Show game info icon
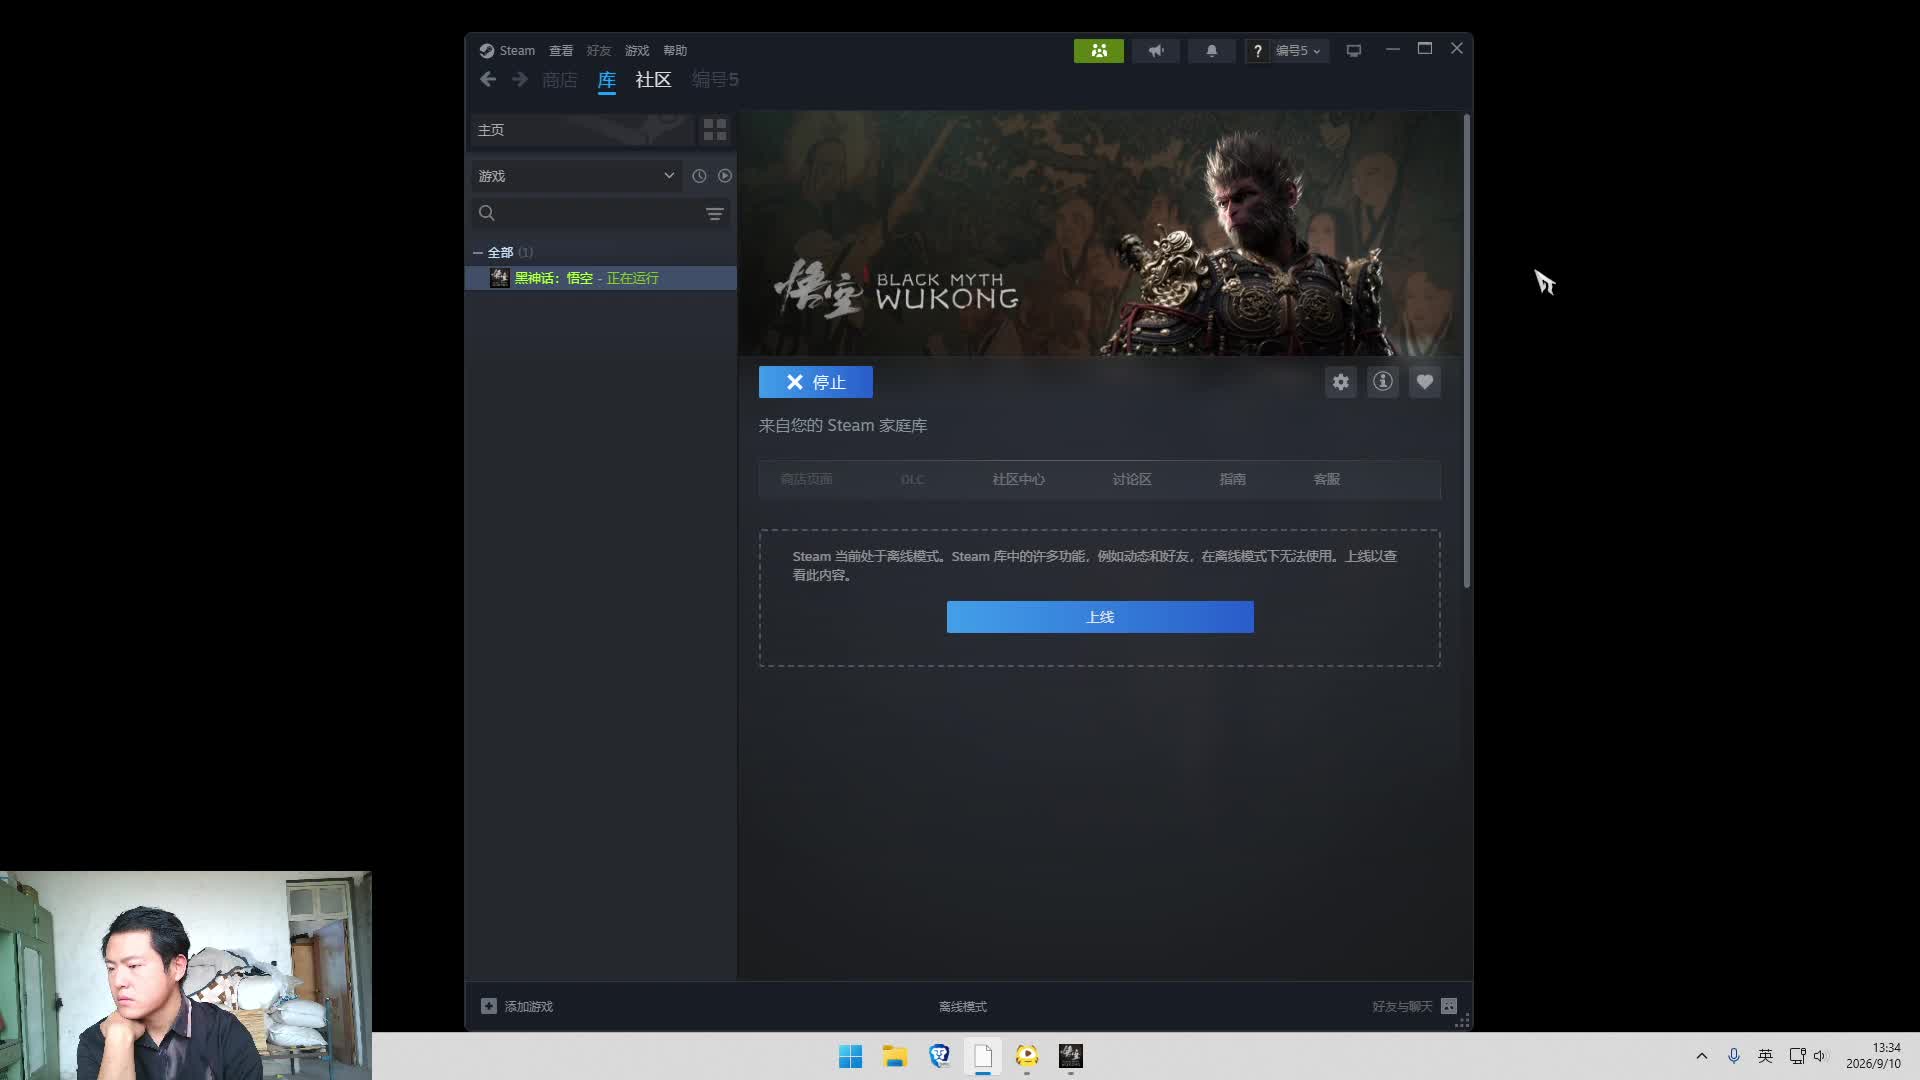This screenshot has height=1080, width=1920. click(x=1382, y=382)
